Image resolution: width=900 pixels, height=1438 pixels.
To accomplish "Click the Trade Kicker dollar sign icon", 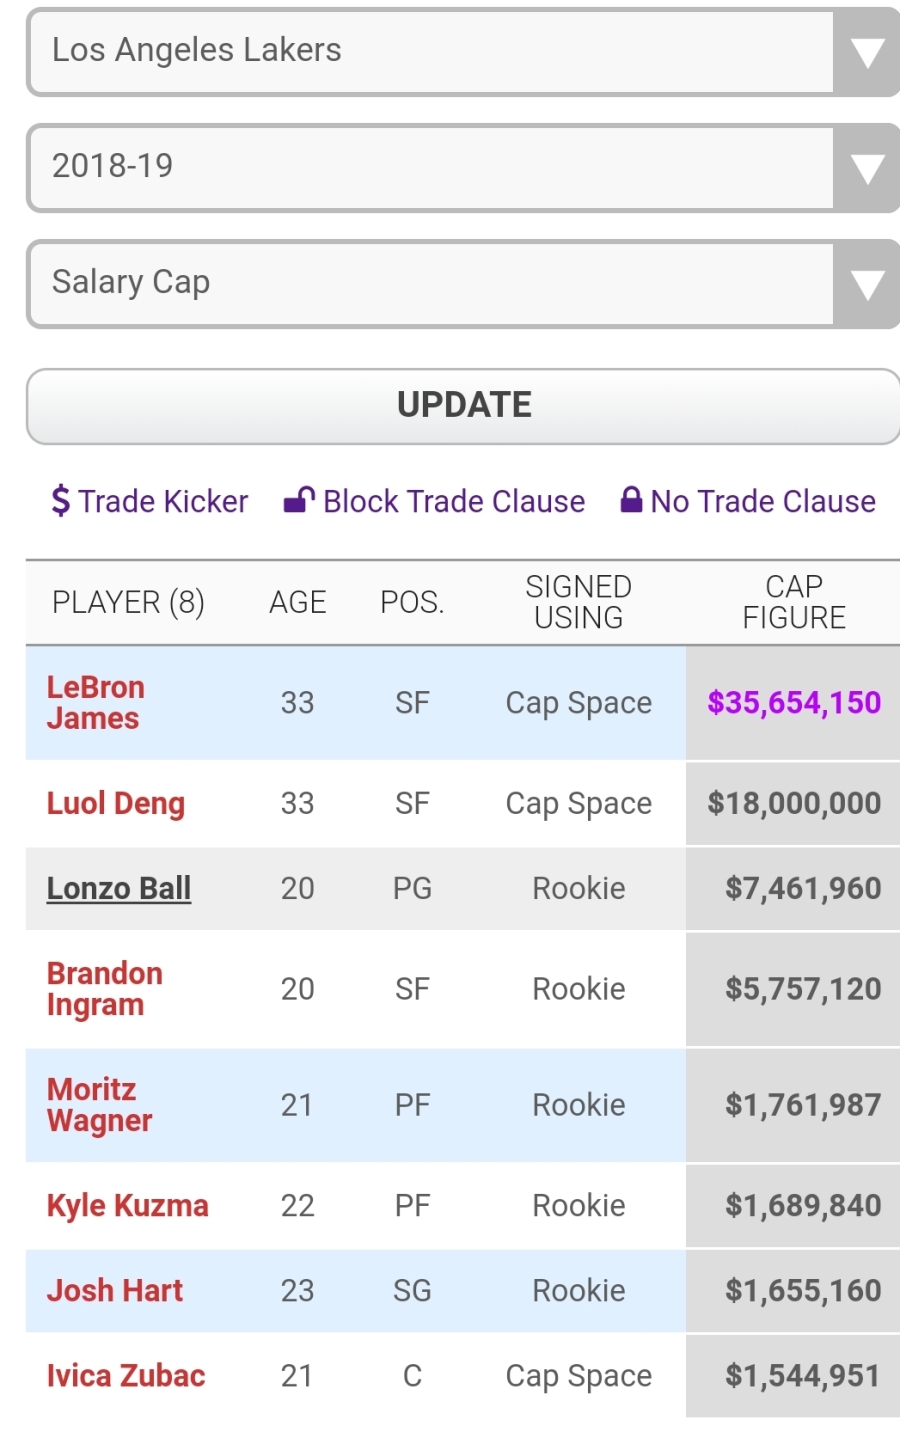I will click(61, 501).
